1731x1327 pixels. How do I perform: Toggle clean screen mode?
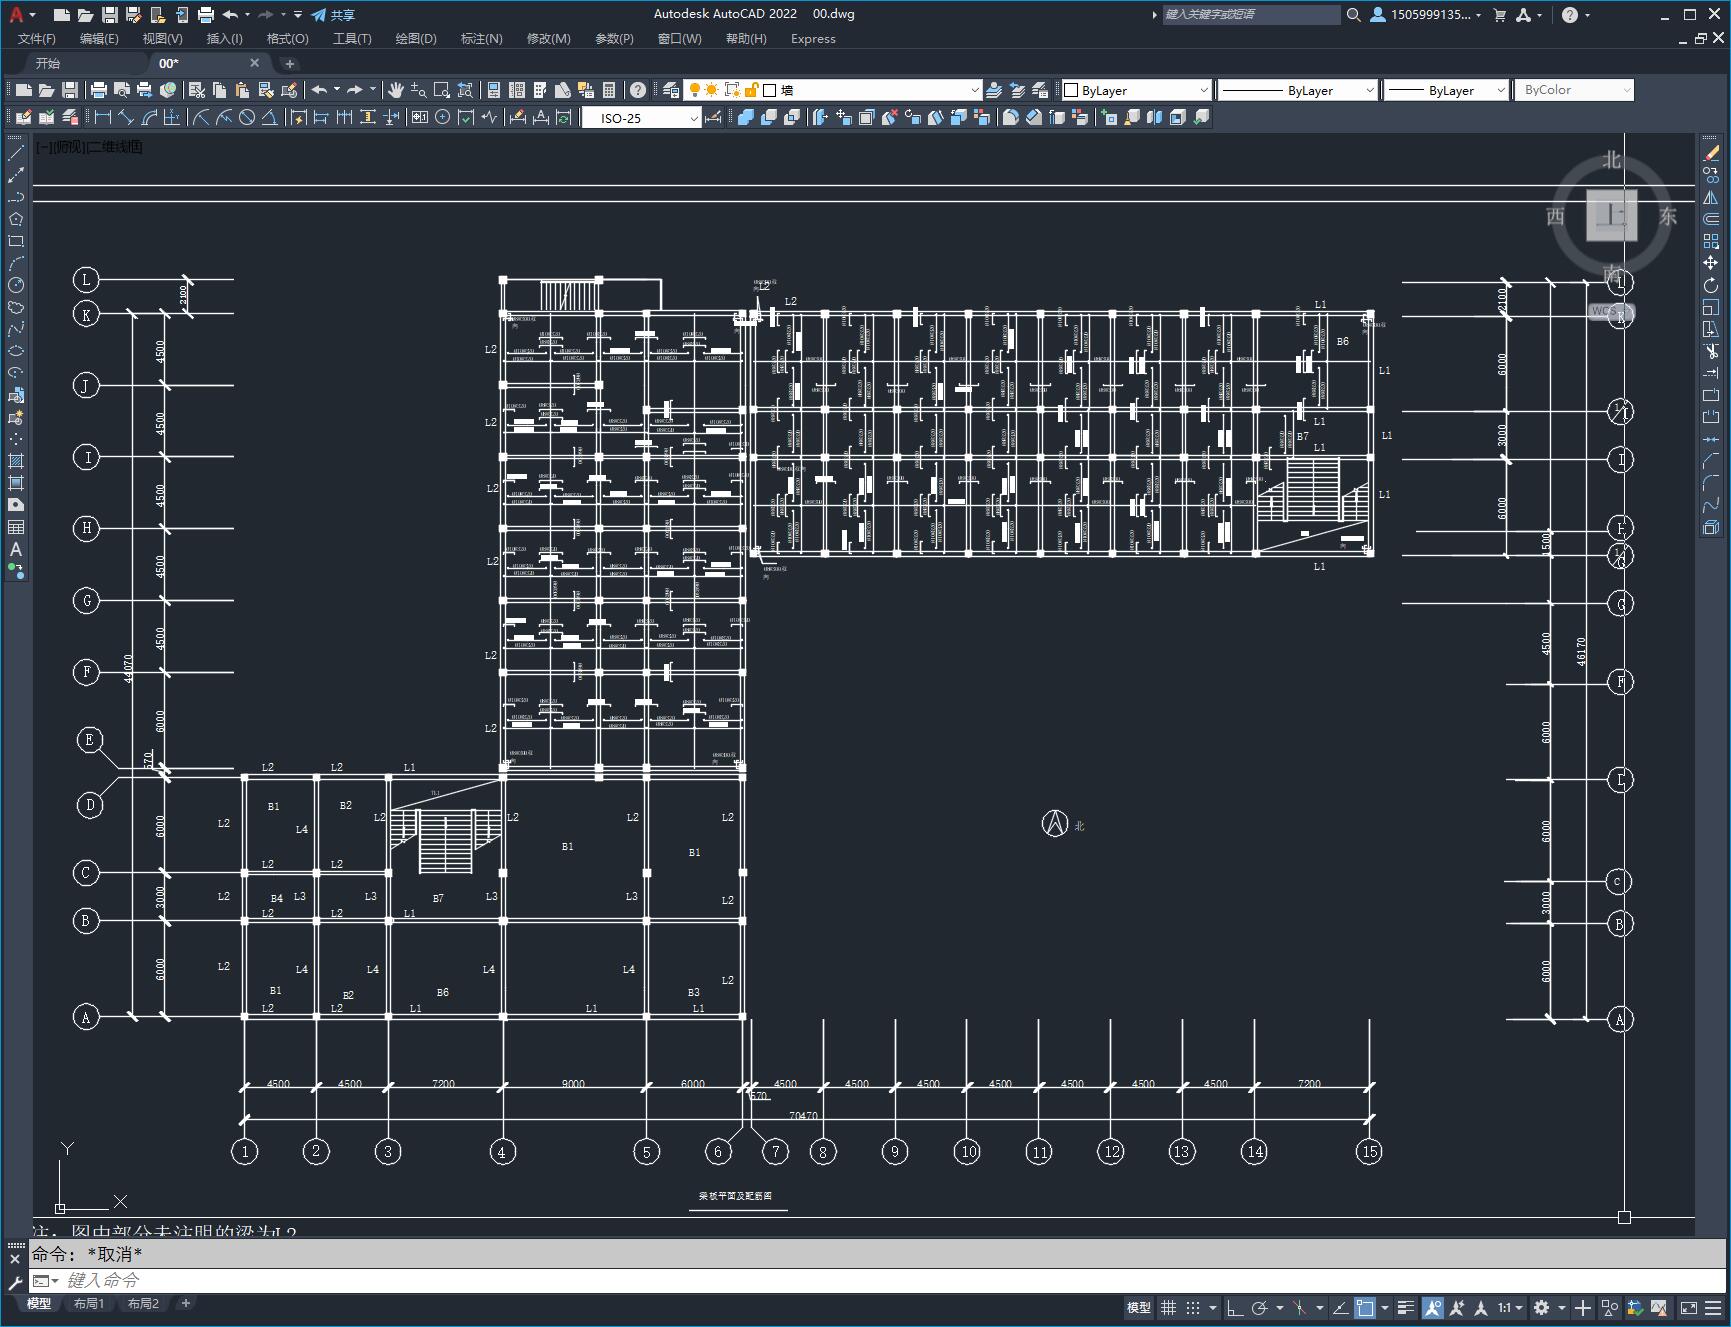1688,1308
